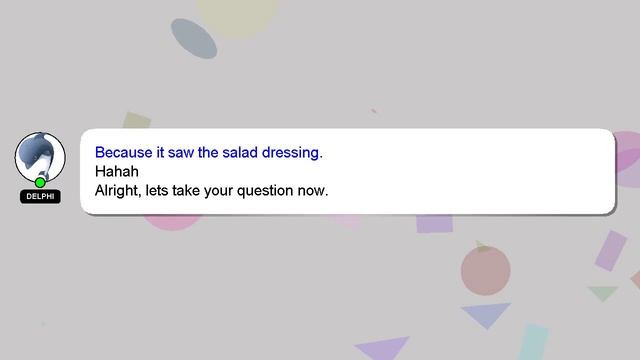Click the pale yellow circle at top
The image size is (640, 360).
(x=237, y=16)
